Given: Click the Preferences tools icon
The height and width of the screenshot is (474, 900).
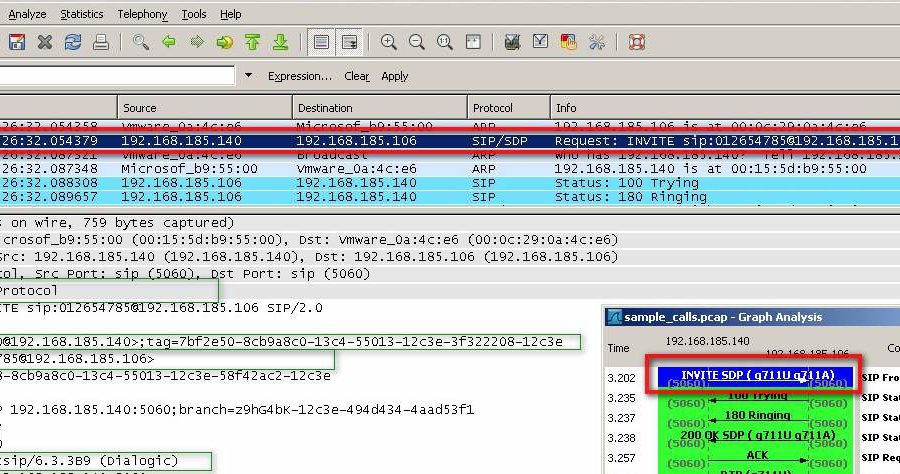Looking at the screenshot, I should (x=597, y=42).
